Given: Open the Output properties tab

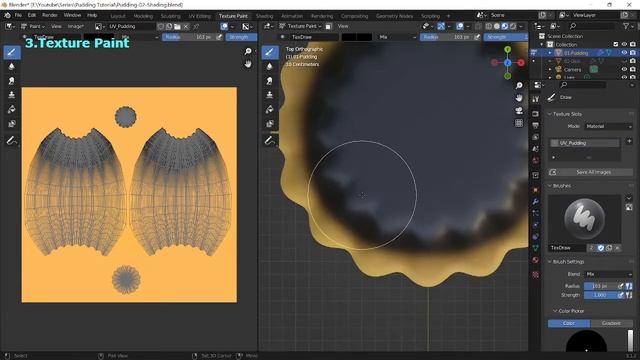Looking at the screenshot, I should click(x=536, y=125).
